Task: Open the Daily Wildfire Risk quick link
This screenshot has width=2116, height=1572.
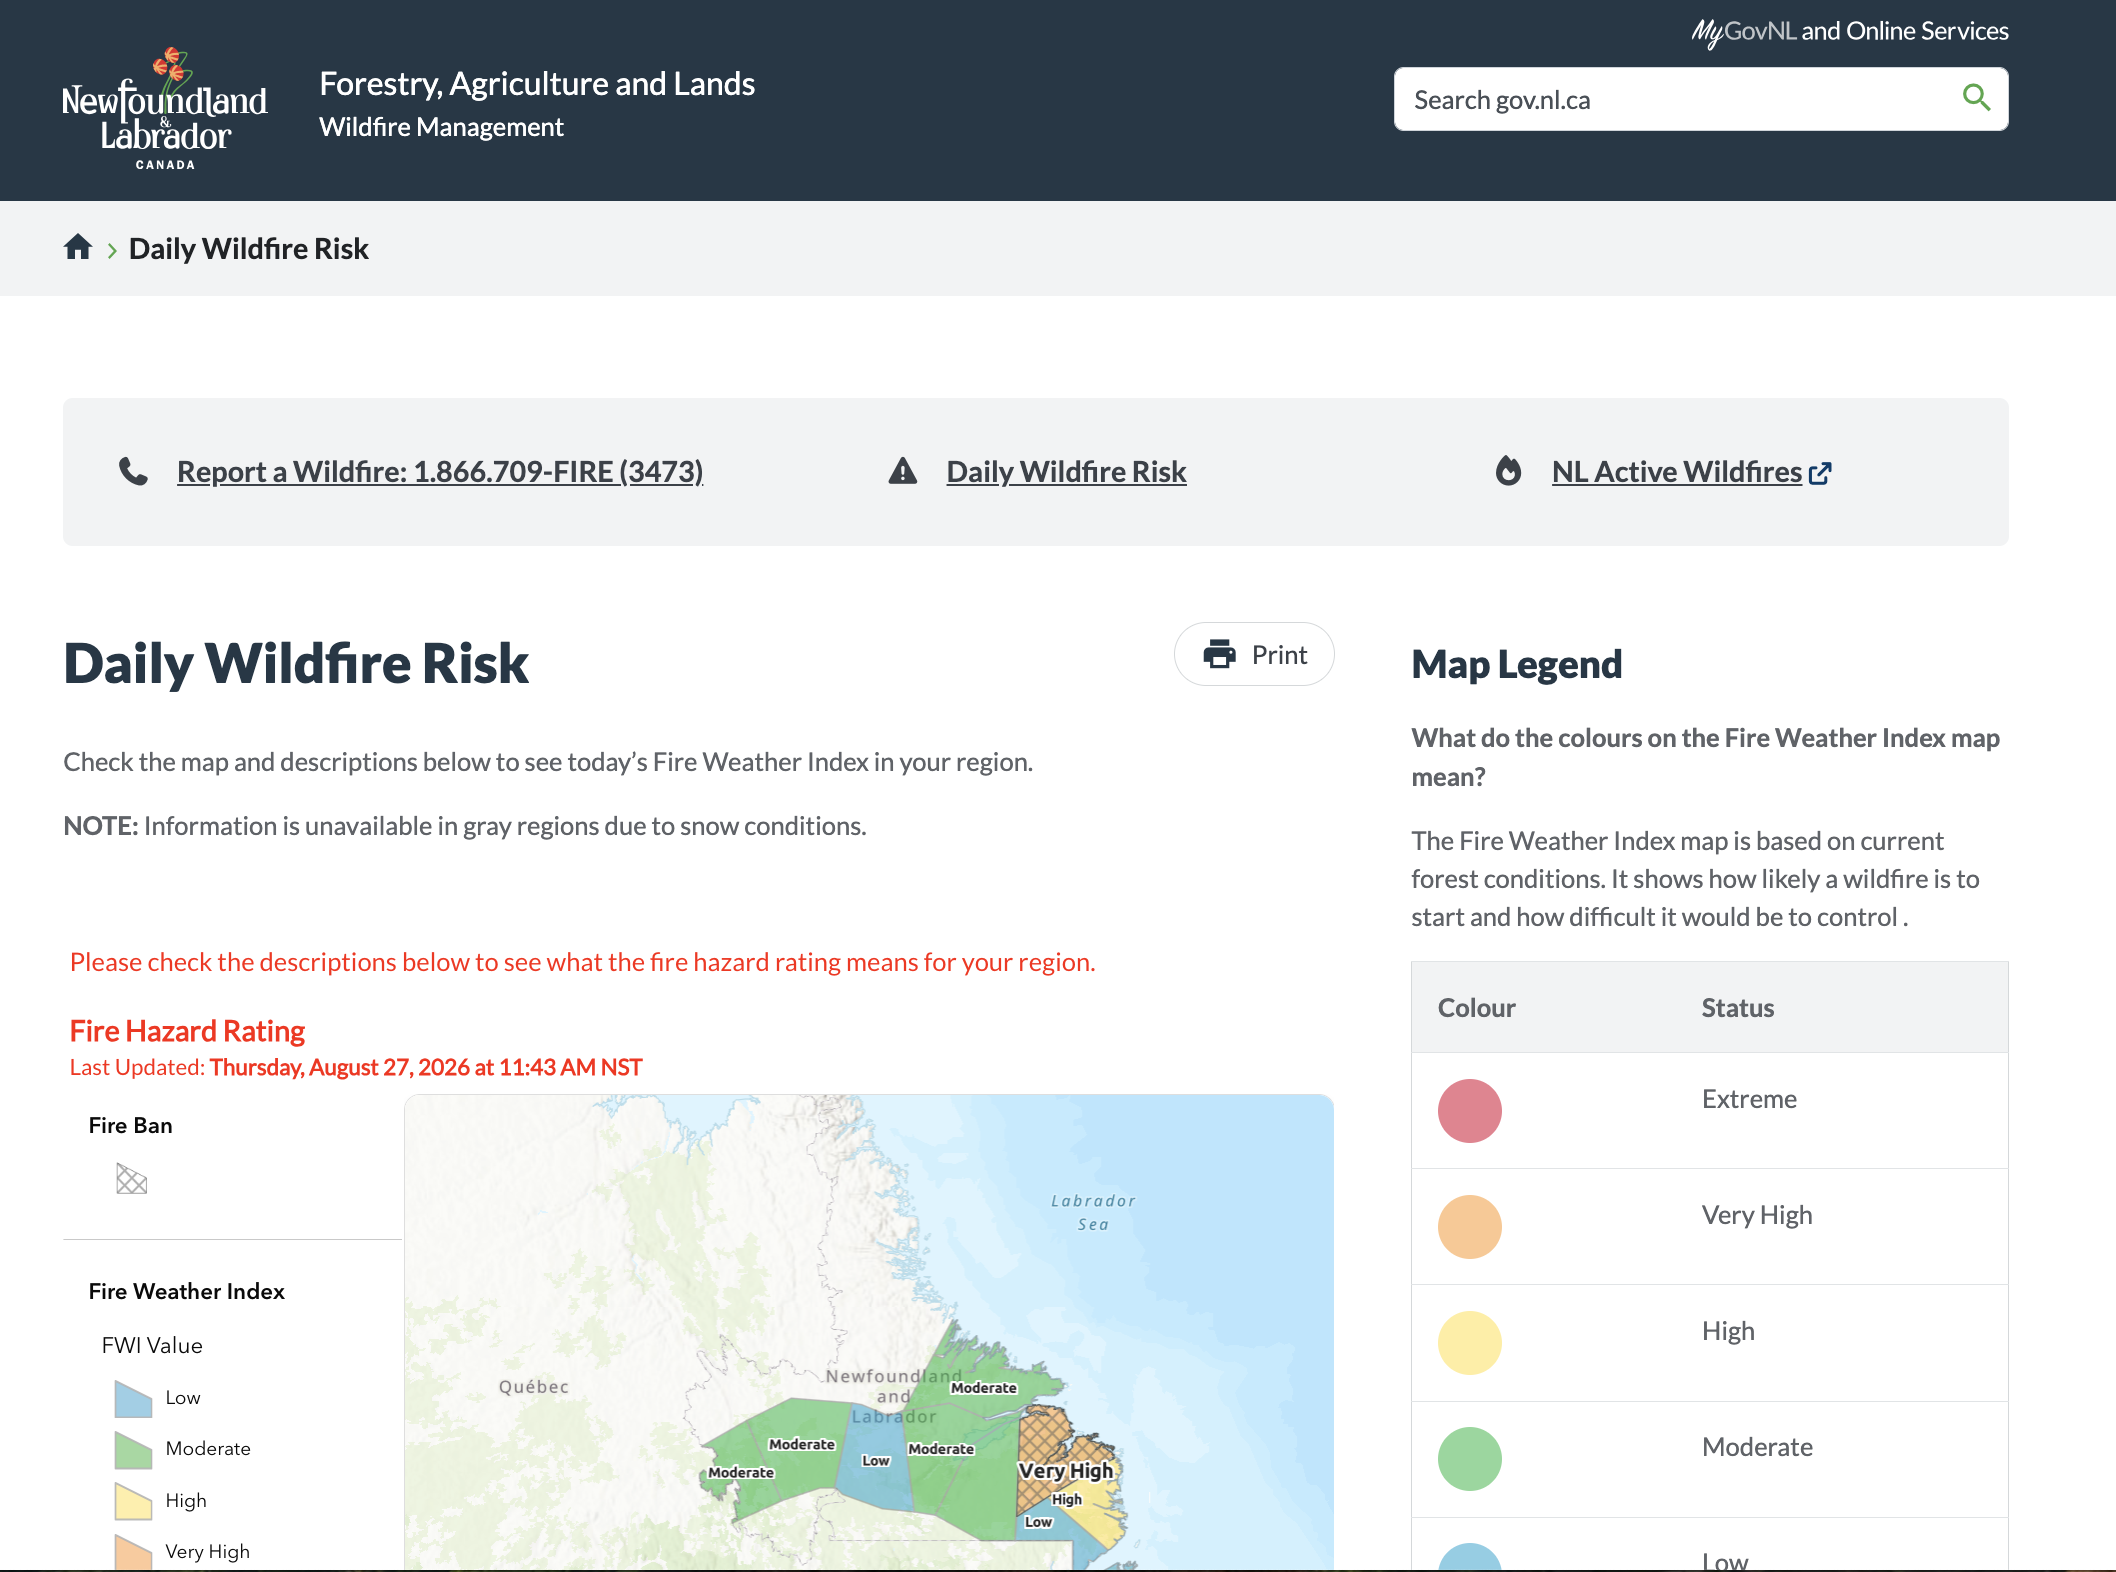Action: [x=1066, y=471]
